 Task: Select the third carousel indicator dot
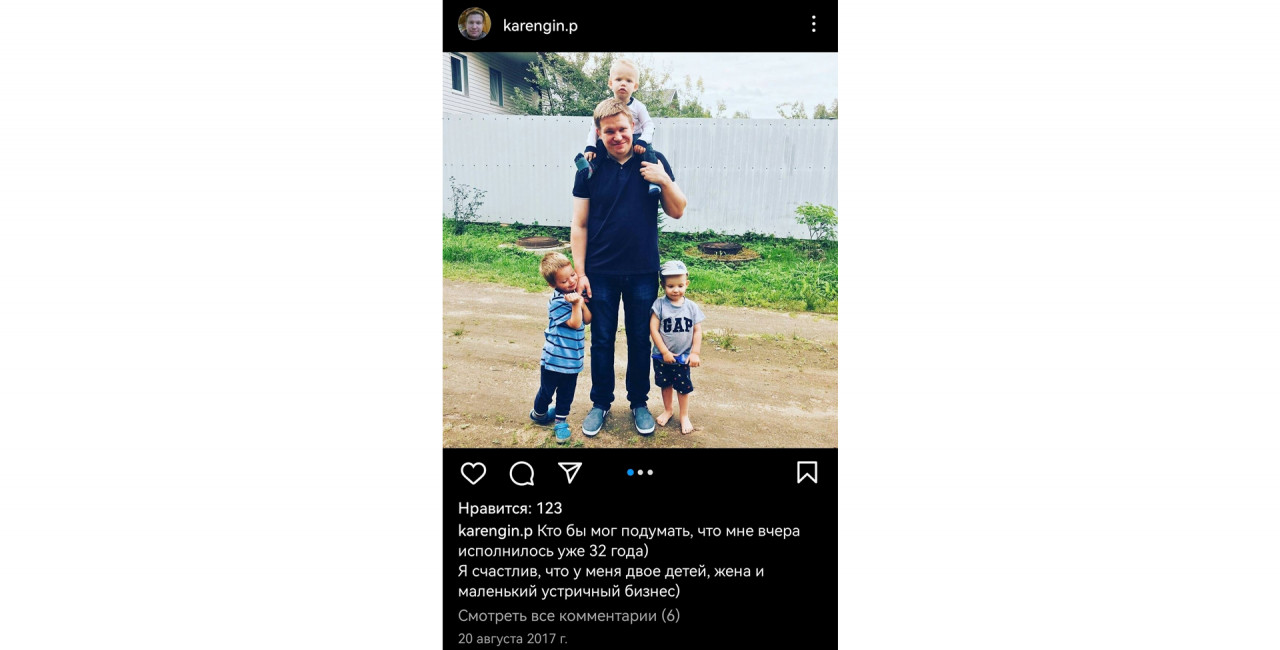650,472
